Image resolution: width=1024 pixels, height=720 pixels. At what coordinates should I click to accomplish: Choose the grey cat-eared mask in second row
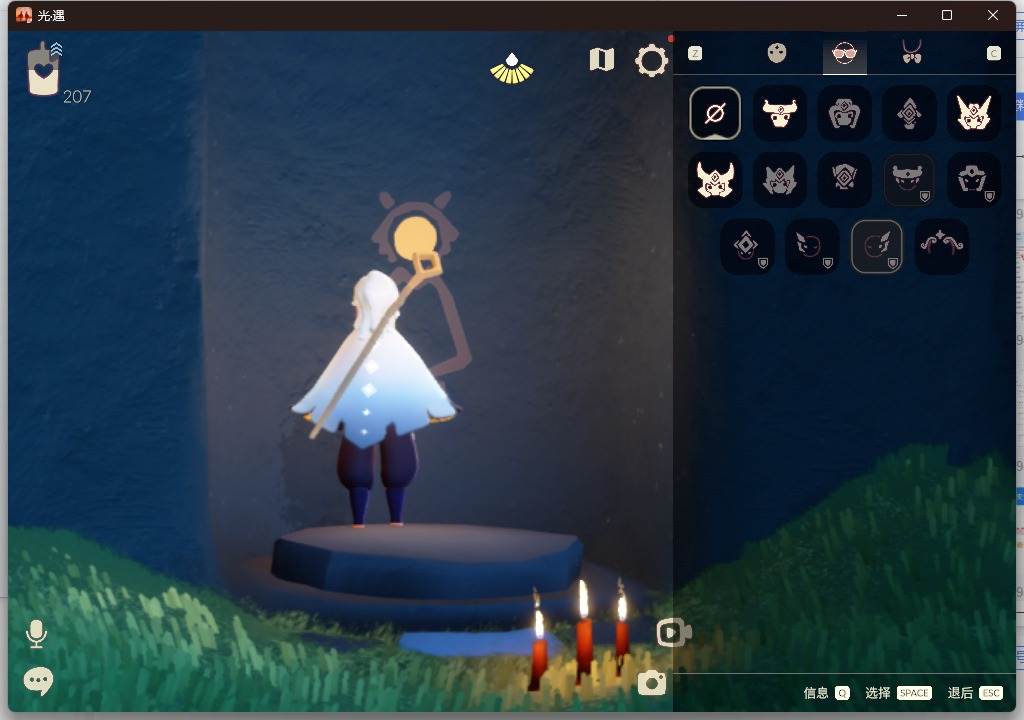click(x=779, y=179)
